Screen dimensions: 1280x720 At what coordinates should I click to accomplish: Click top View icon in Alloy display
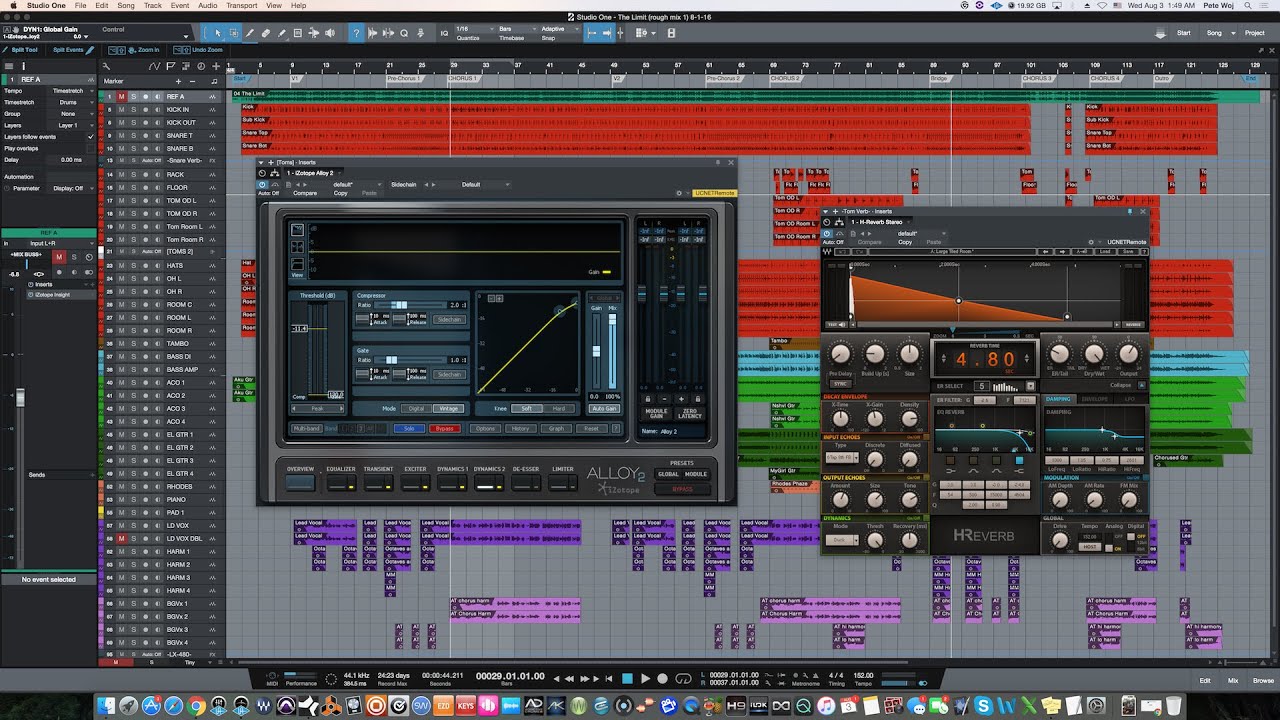click(x=297, y=230)
